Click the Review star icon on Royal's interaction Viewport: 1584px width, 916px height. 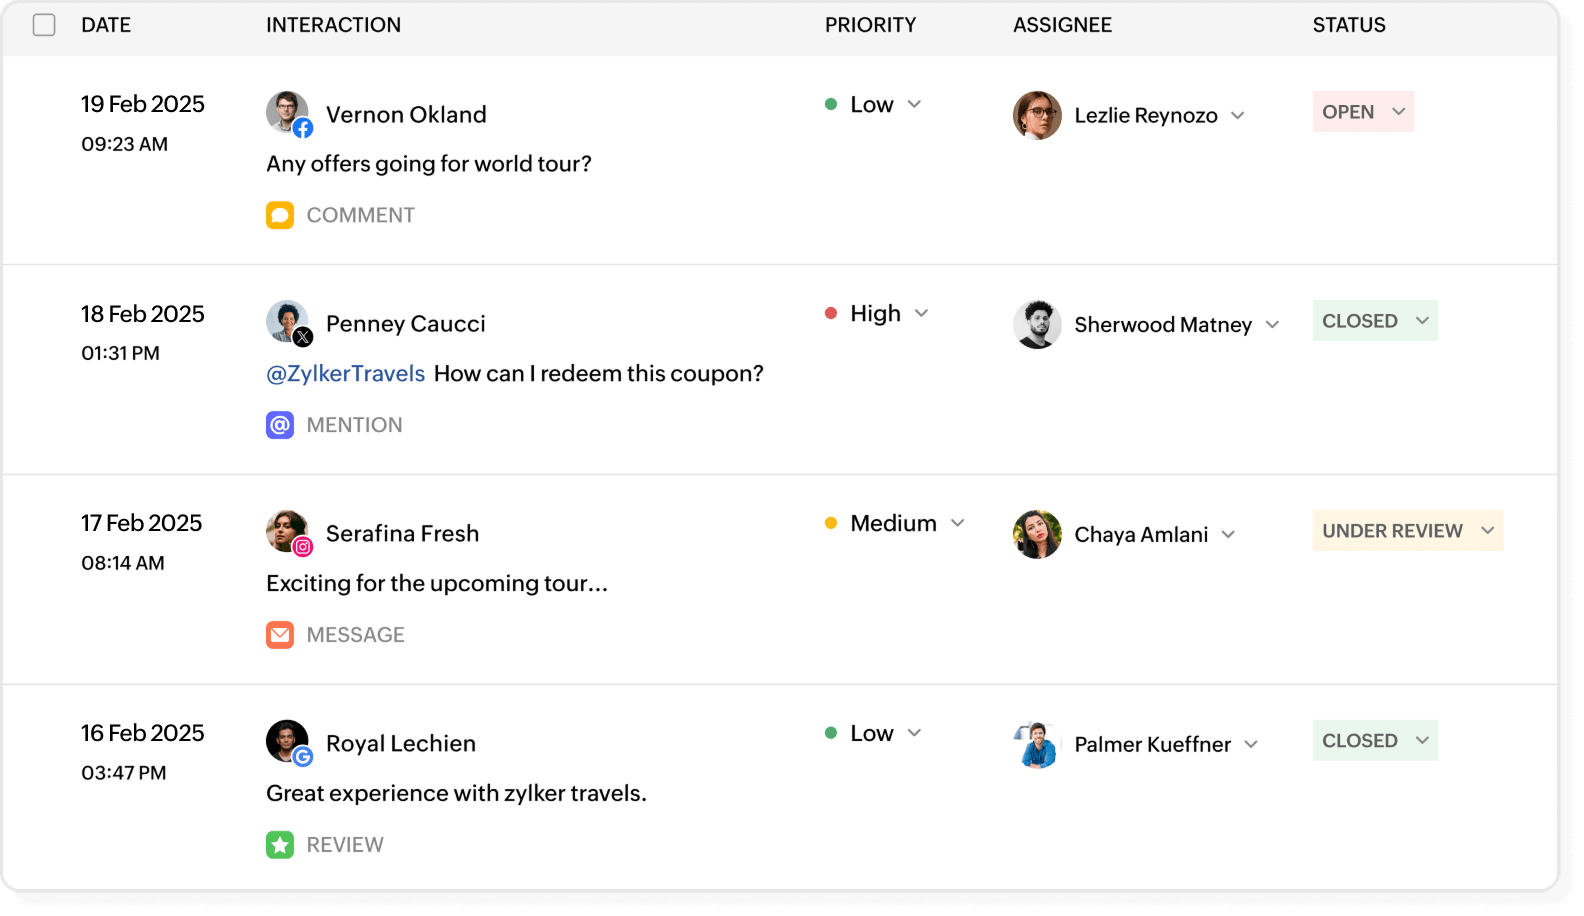click(x=280, y=844)
